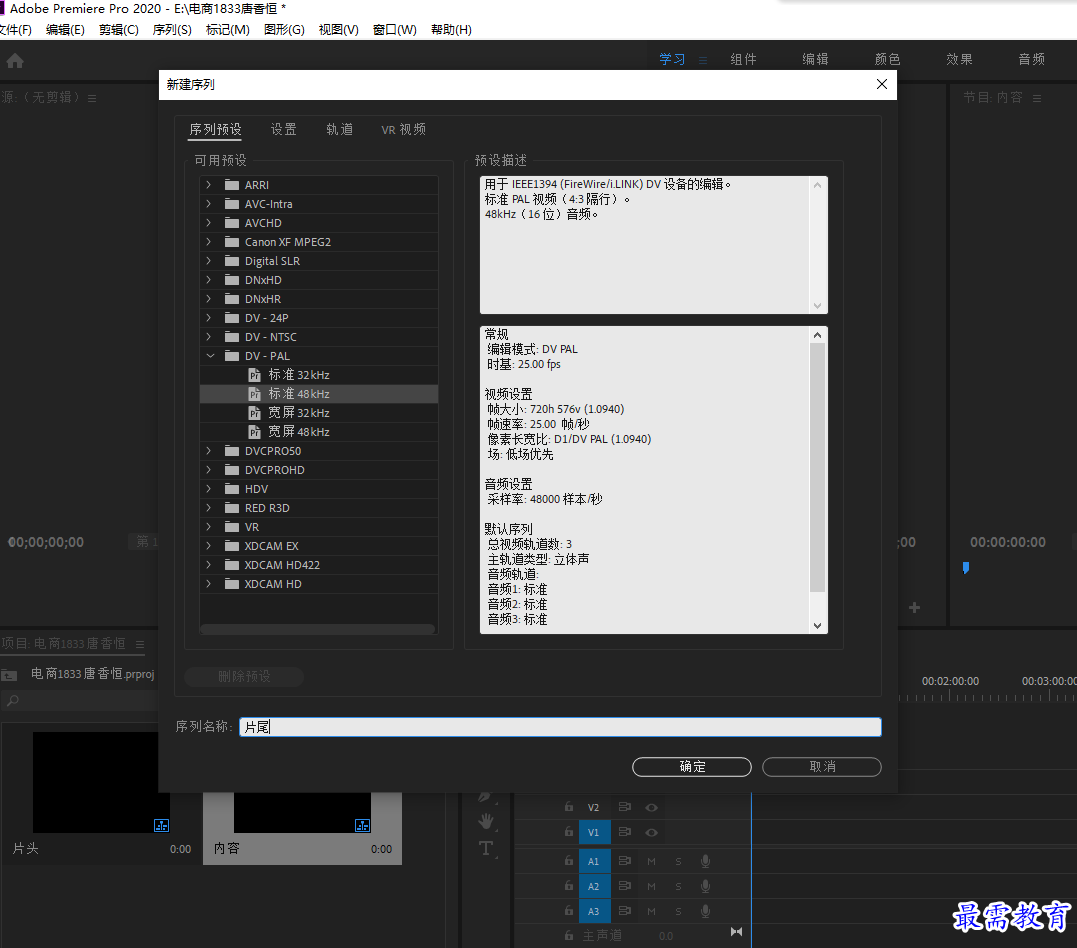Toggle V1 track targeting

coord(593,832)
